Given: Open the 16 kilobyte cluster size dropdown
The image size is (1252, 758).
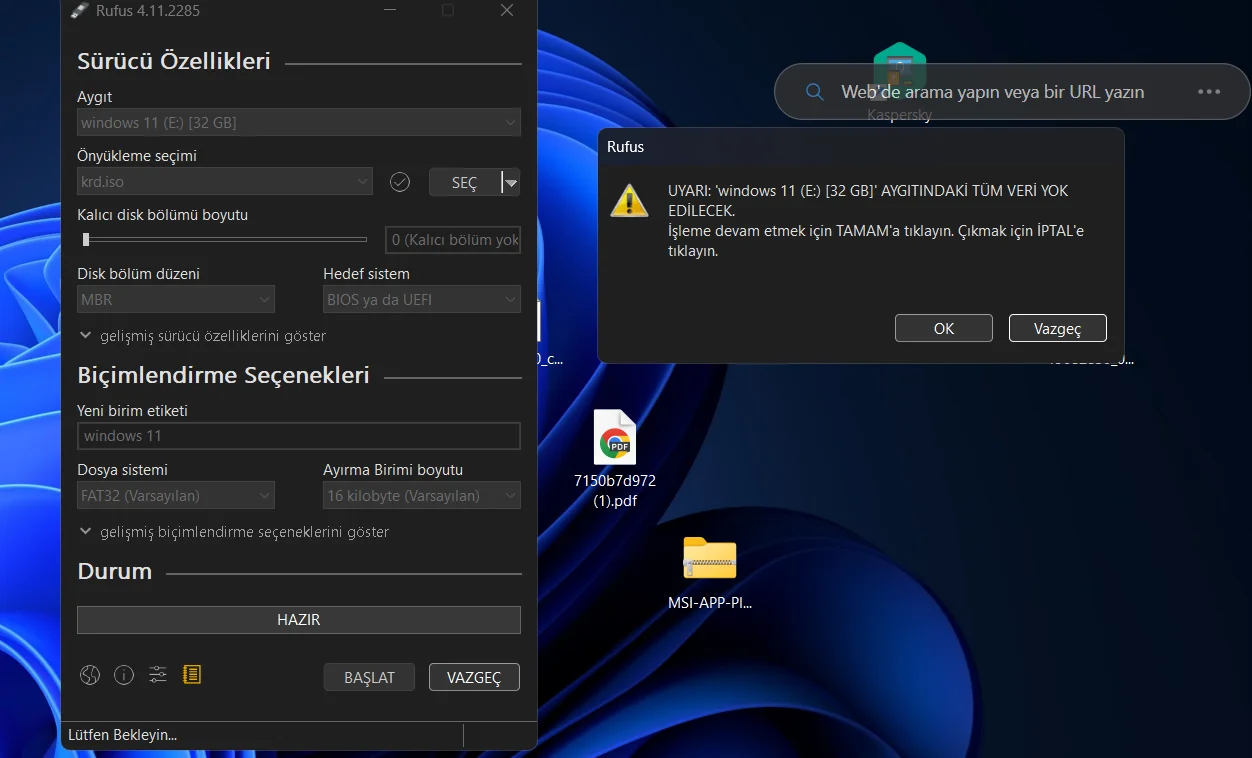Looking at the screenshot, I should (x=422, y=495).
